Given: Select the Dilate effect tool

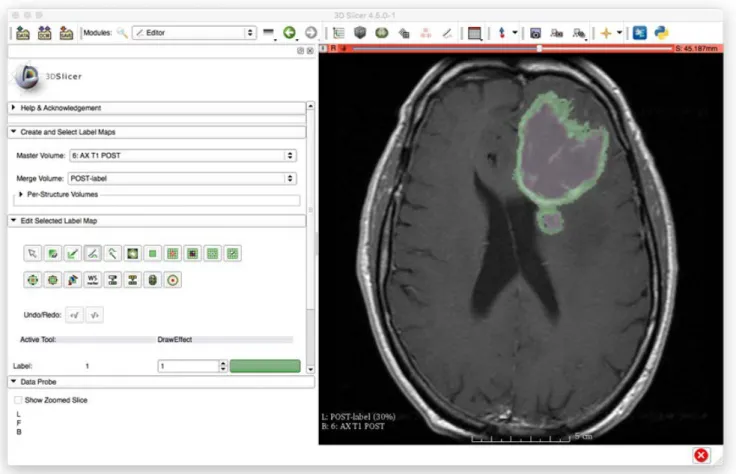Looking at the screenshot, I should tap(53, 280).
